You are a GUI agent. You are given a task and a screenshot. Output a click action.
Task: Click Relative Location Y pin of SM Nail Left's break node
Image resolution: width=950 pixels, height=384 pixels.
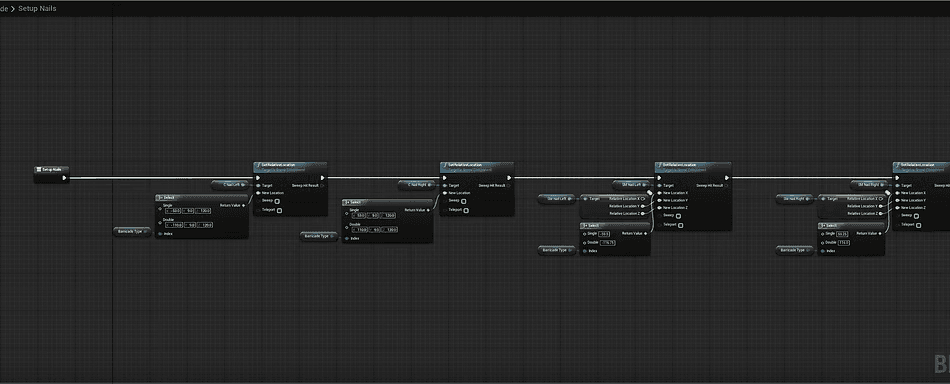click(643, 206)
